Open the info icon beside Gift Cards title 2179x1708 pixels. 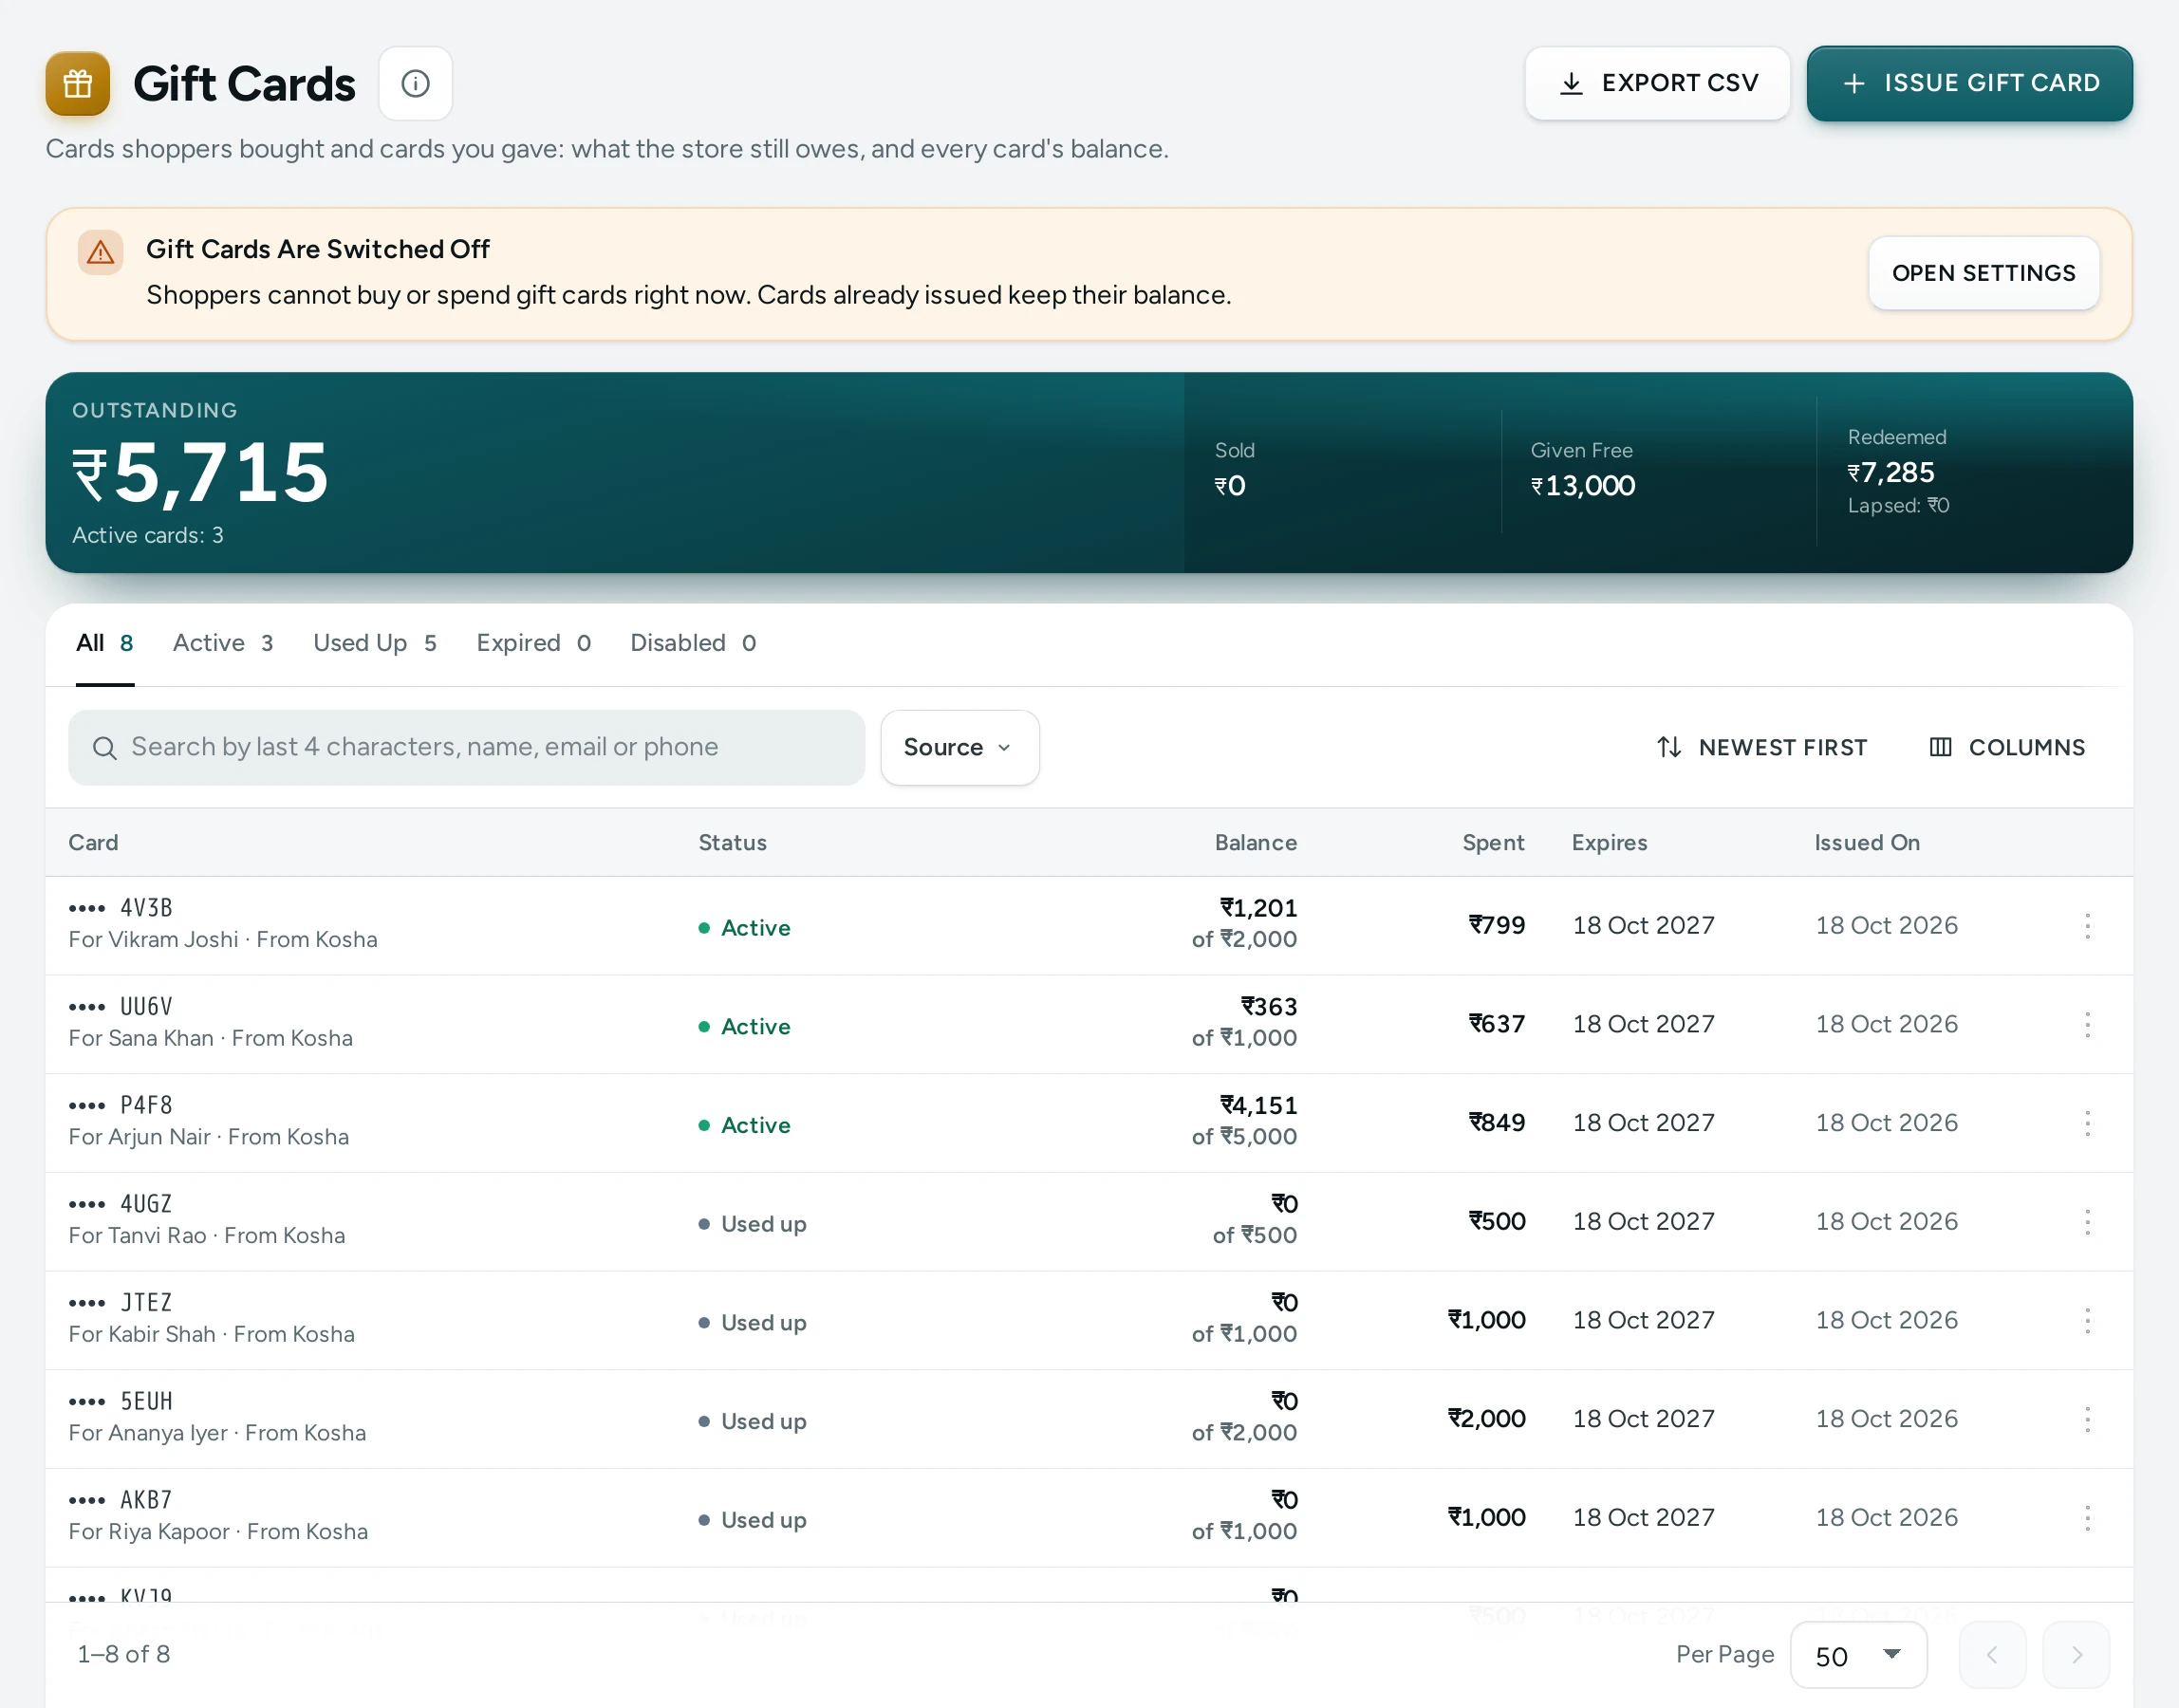(x=416, y=84)
